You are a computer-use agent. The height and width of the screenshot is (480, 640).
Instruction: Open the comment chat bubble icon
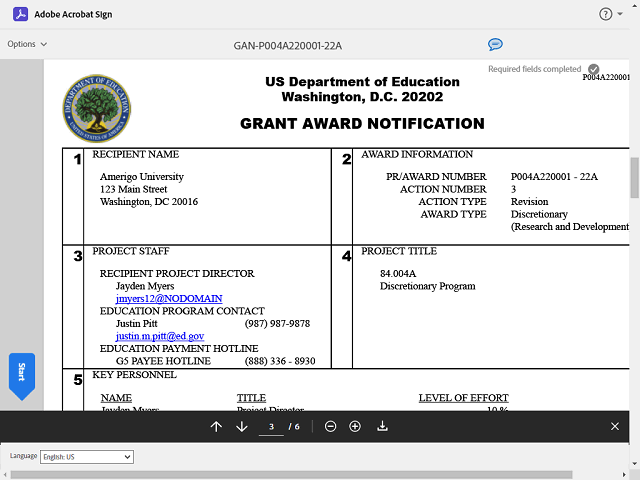coord(495,44)
